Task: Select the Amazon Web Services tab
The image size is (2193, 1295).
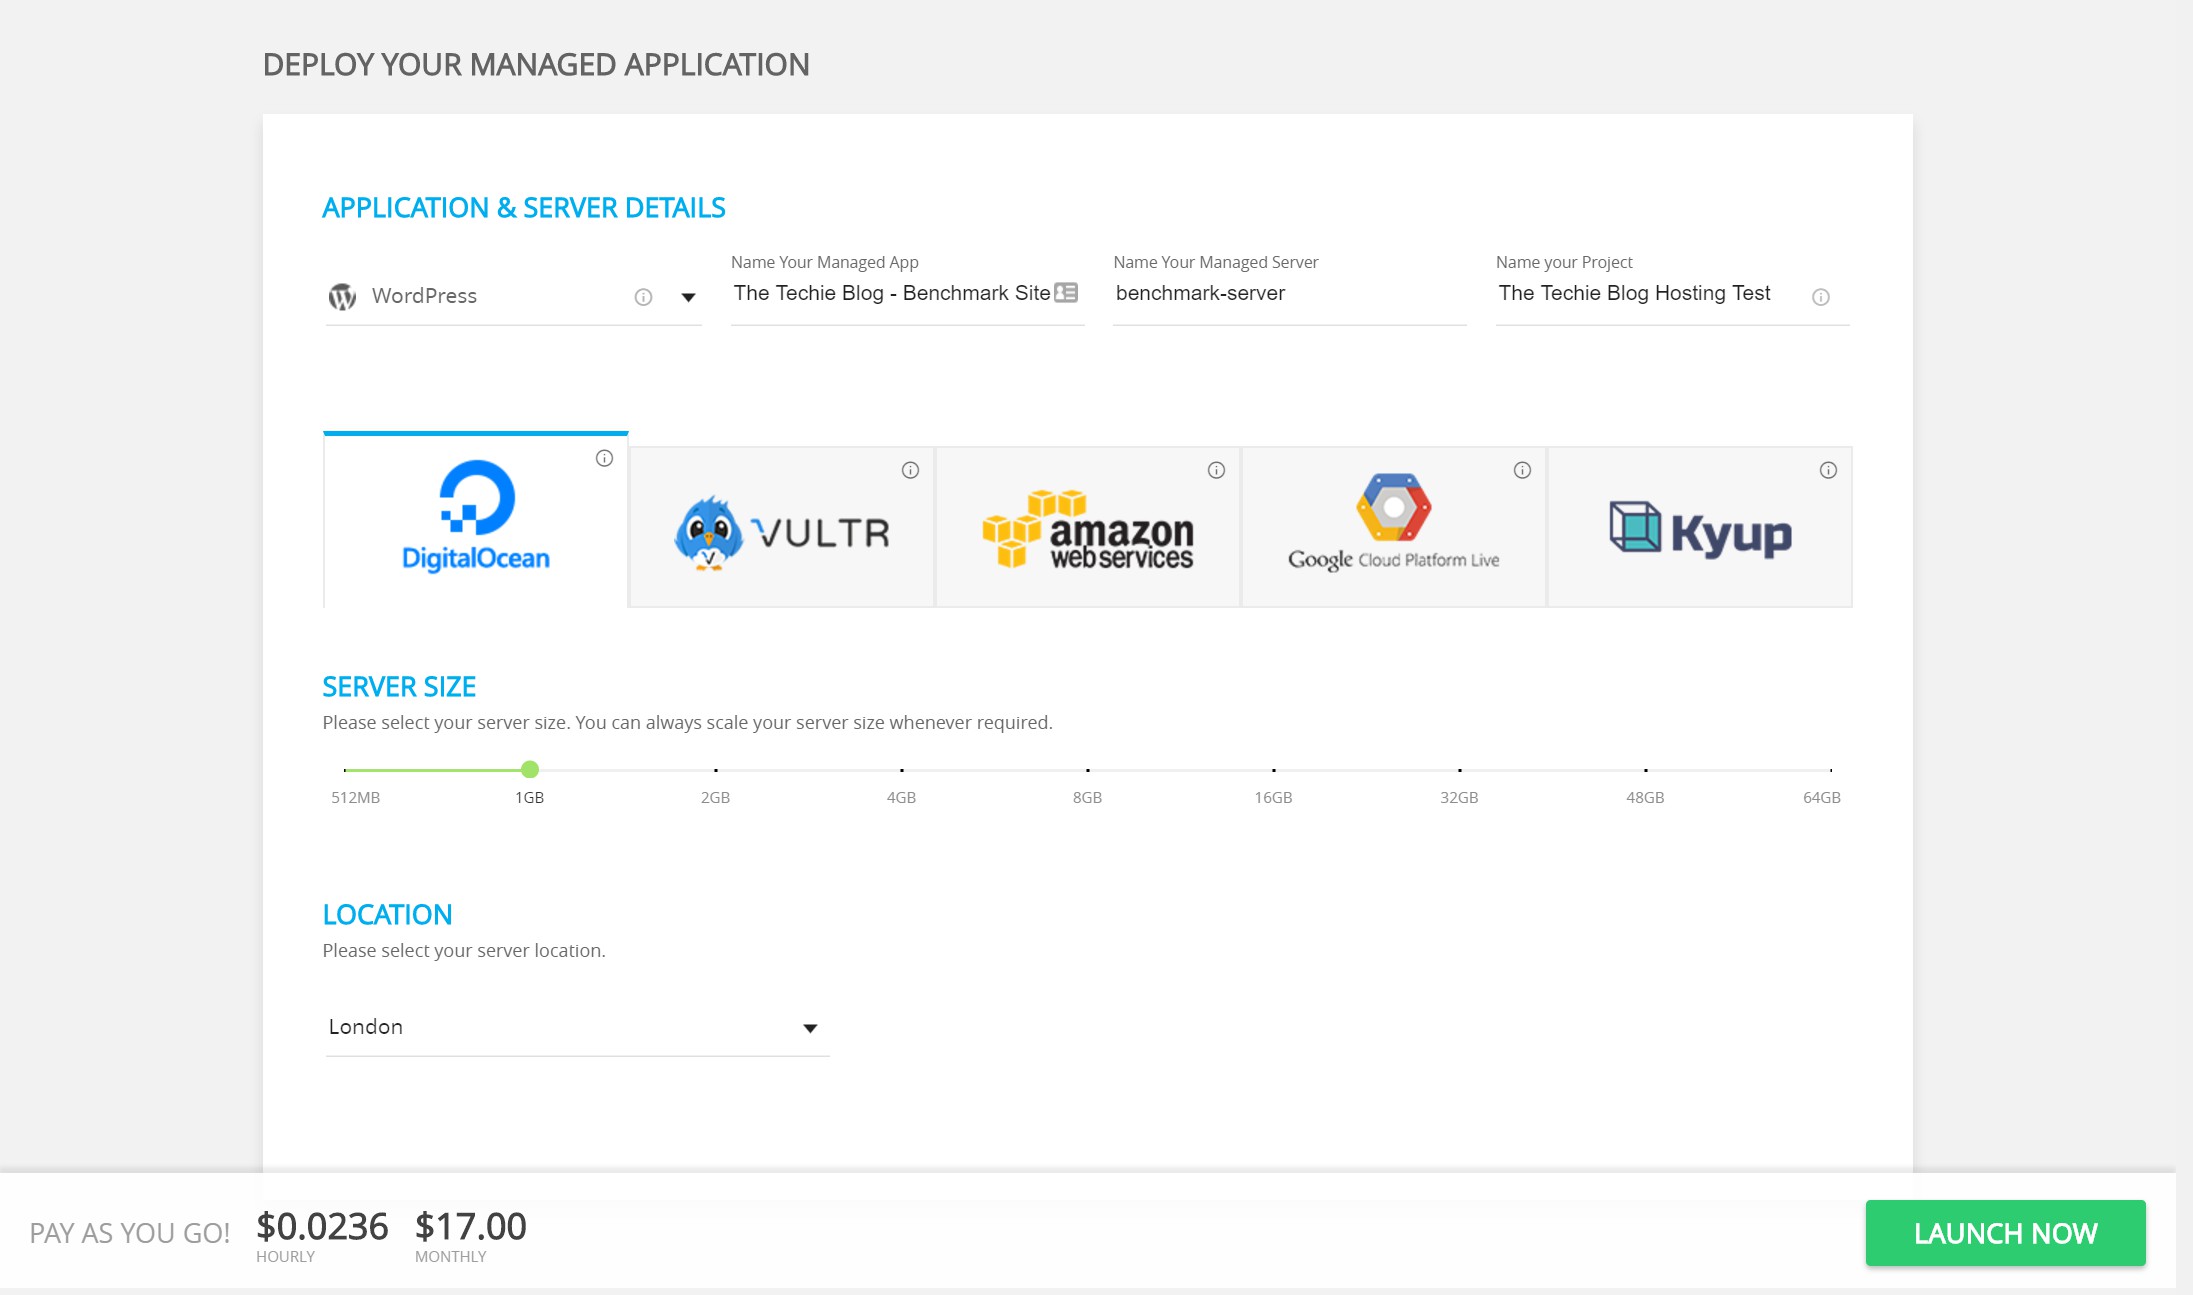Action: click(x=1088, y=527)
